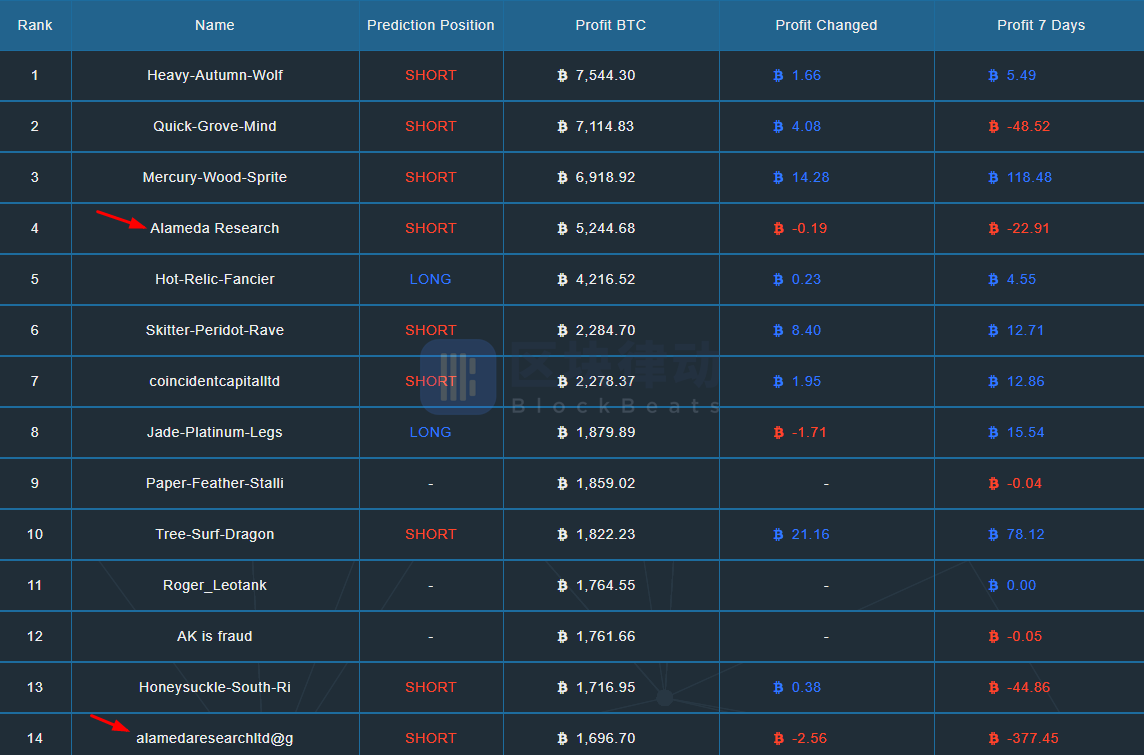Click 7-day profit value -22.91
The image size is (1144, 755).
[1028, 228]
